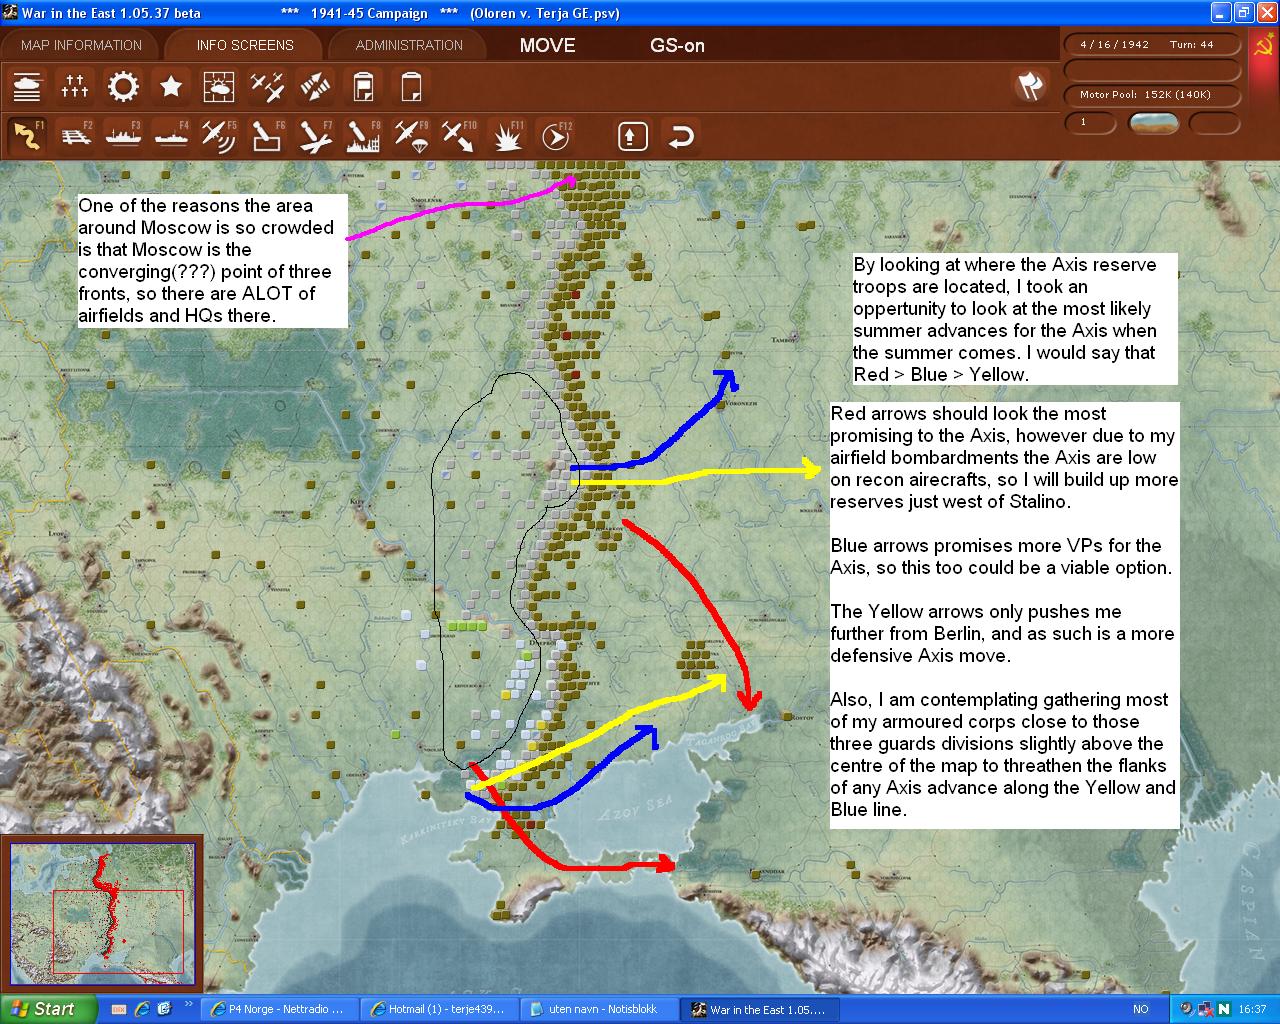Select Bomb City mode F8

tap(363, 136)
